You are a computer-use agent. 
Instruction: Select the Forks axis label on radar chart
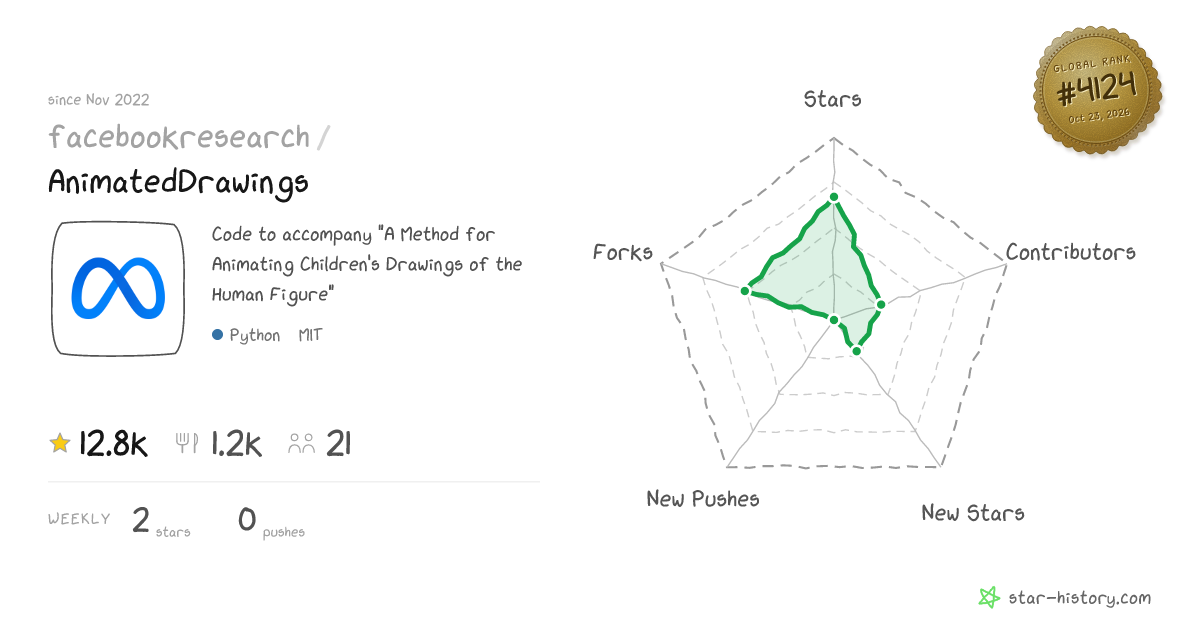tap(623, 252)
